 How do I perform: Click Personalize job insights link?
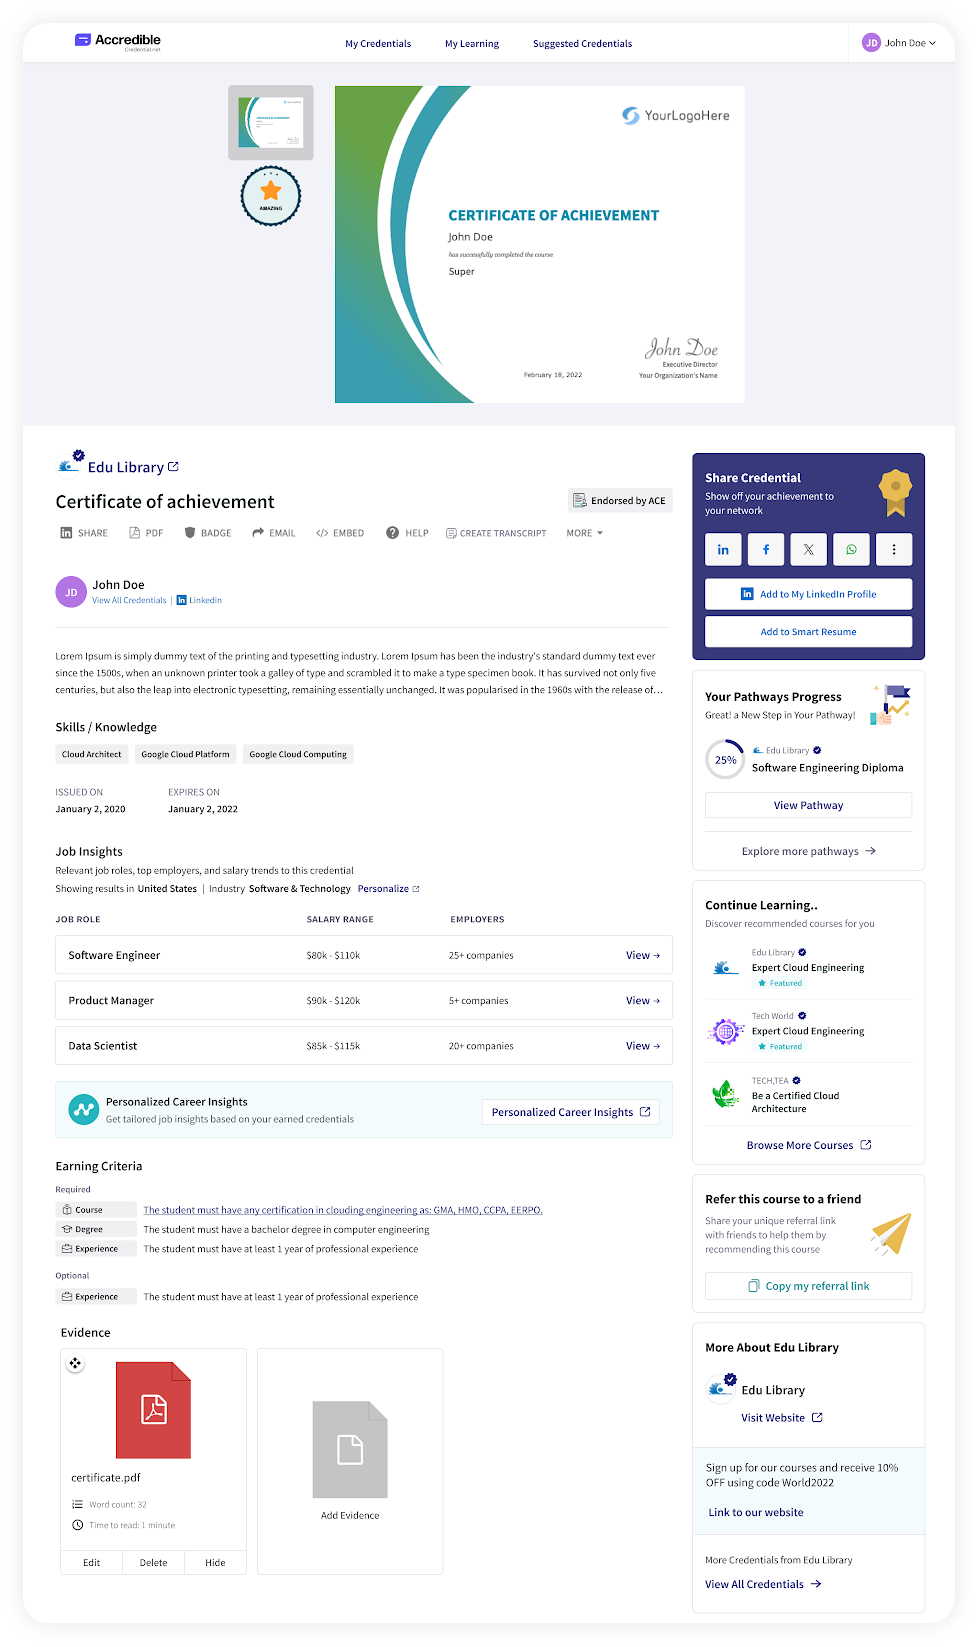[x=388, y=889]
